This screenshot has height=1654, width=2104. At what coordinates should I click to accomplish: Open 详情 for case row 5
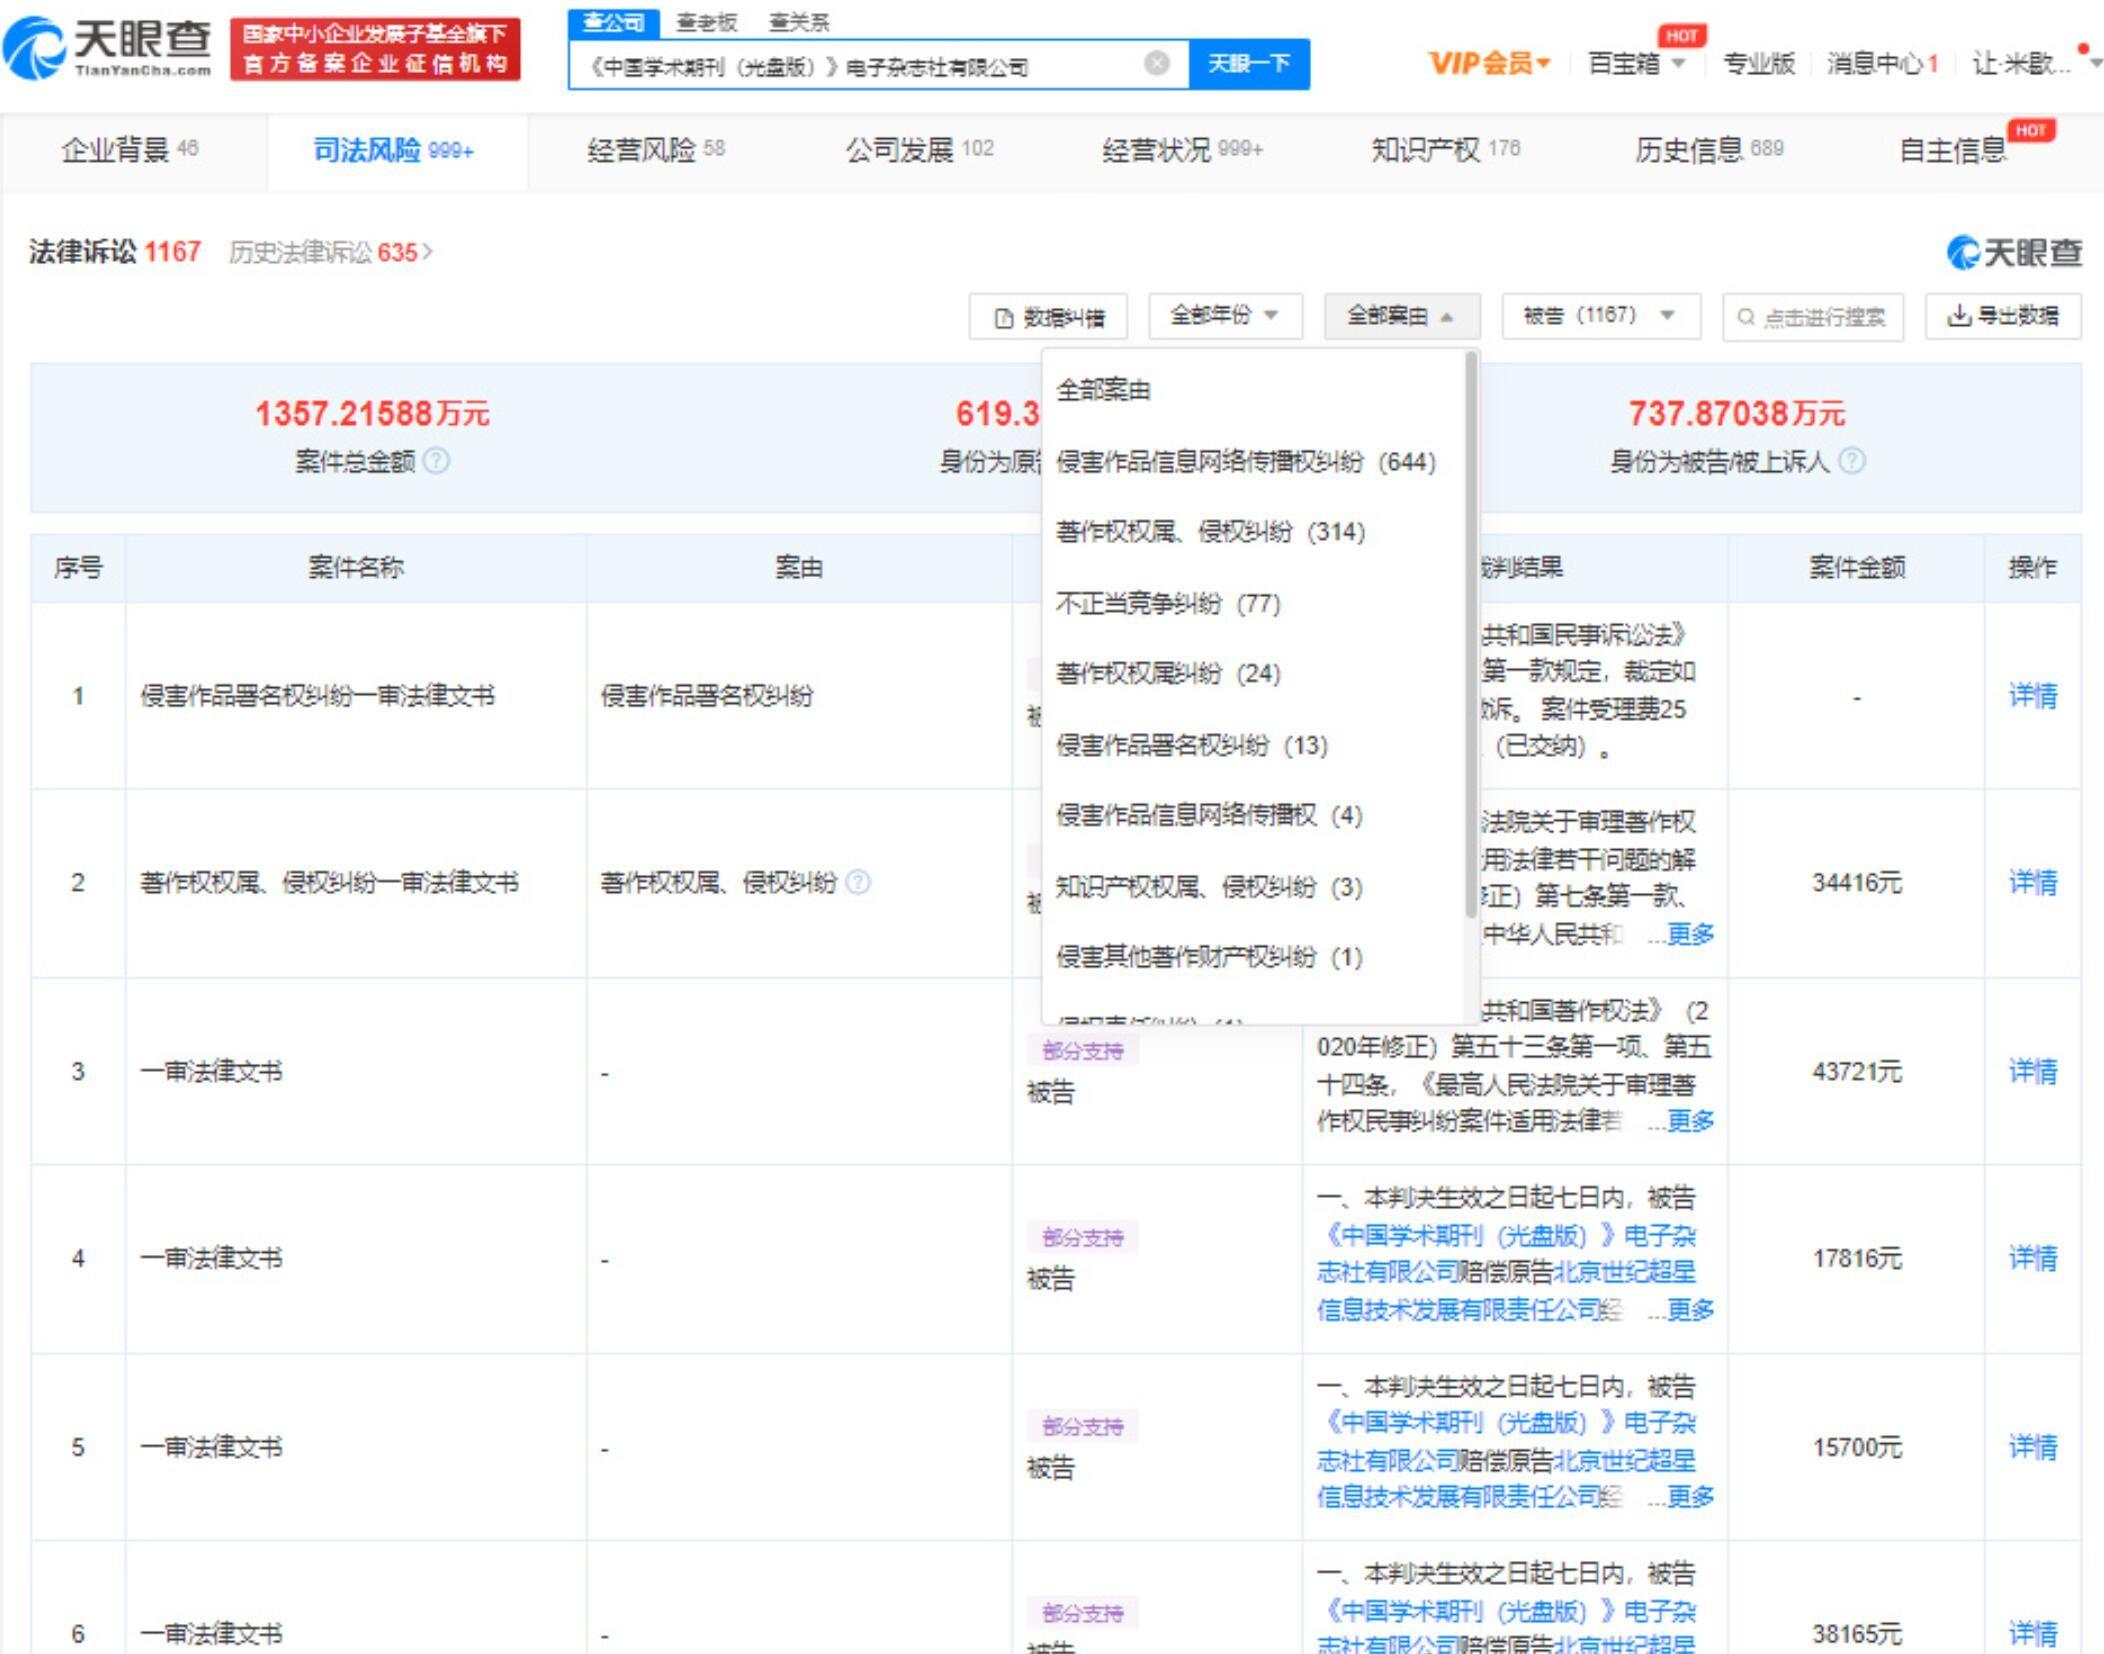coord(2033,1447)
